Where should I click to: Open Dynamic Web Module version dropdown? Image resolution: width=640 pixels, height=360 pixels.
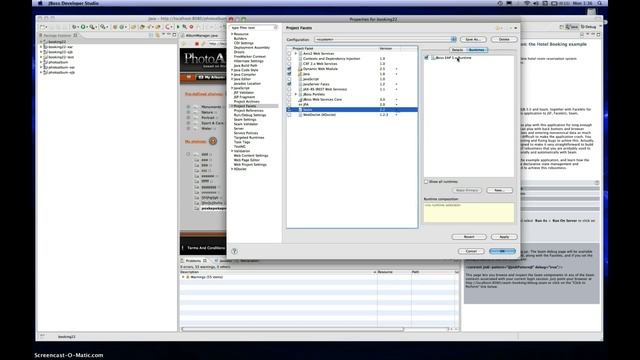[x=396, y=69]
